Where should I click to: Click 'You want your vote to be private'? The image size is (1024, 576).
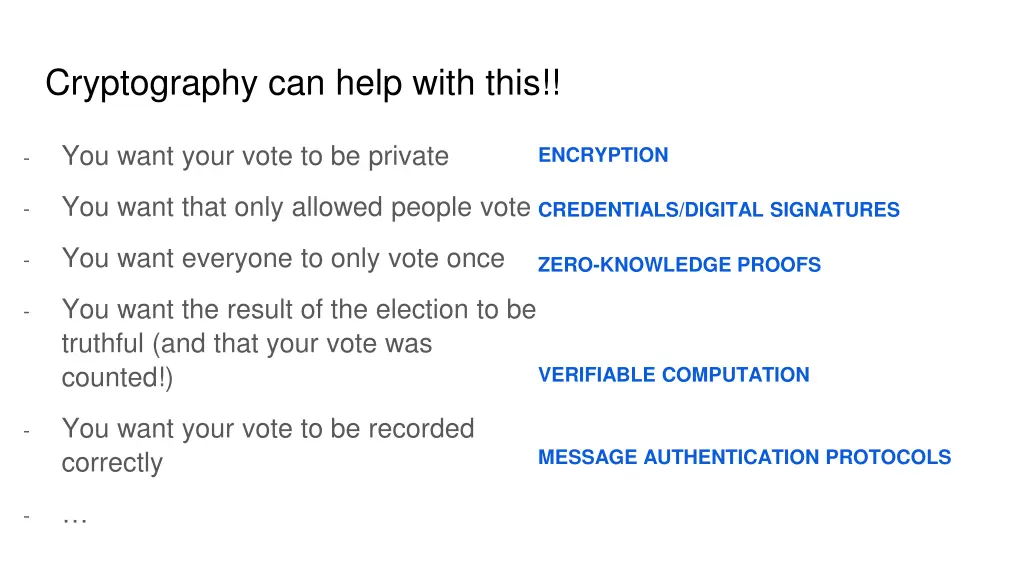255,157
